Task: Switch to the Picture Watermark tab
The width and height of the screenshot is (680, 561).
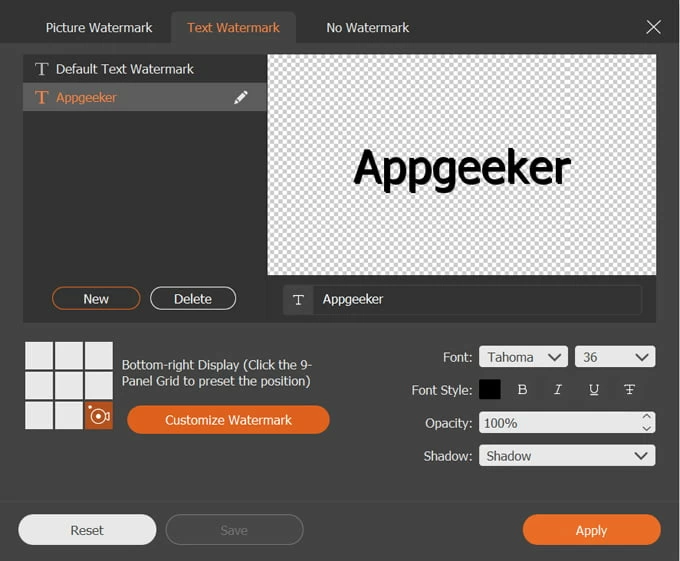Action: pyautogui.click(x=99, y=27)
